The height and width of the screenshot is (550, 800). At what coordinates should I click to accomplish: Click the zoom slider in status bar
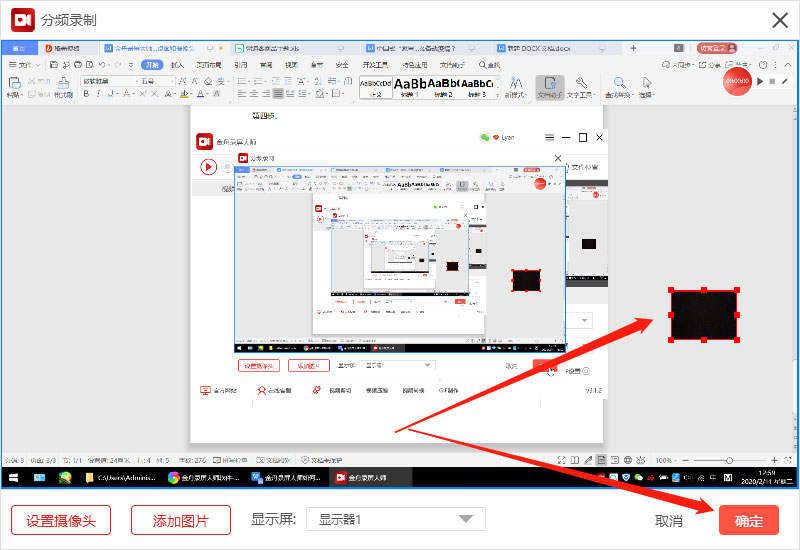pos(730,460)
